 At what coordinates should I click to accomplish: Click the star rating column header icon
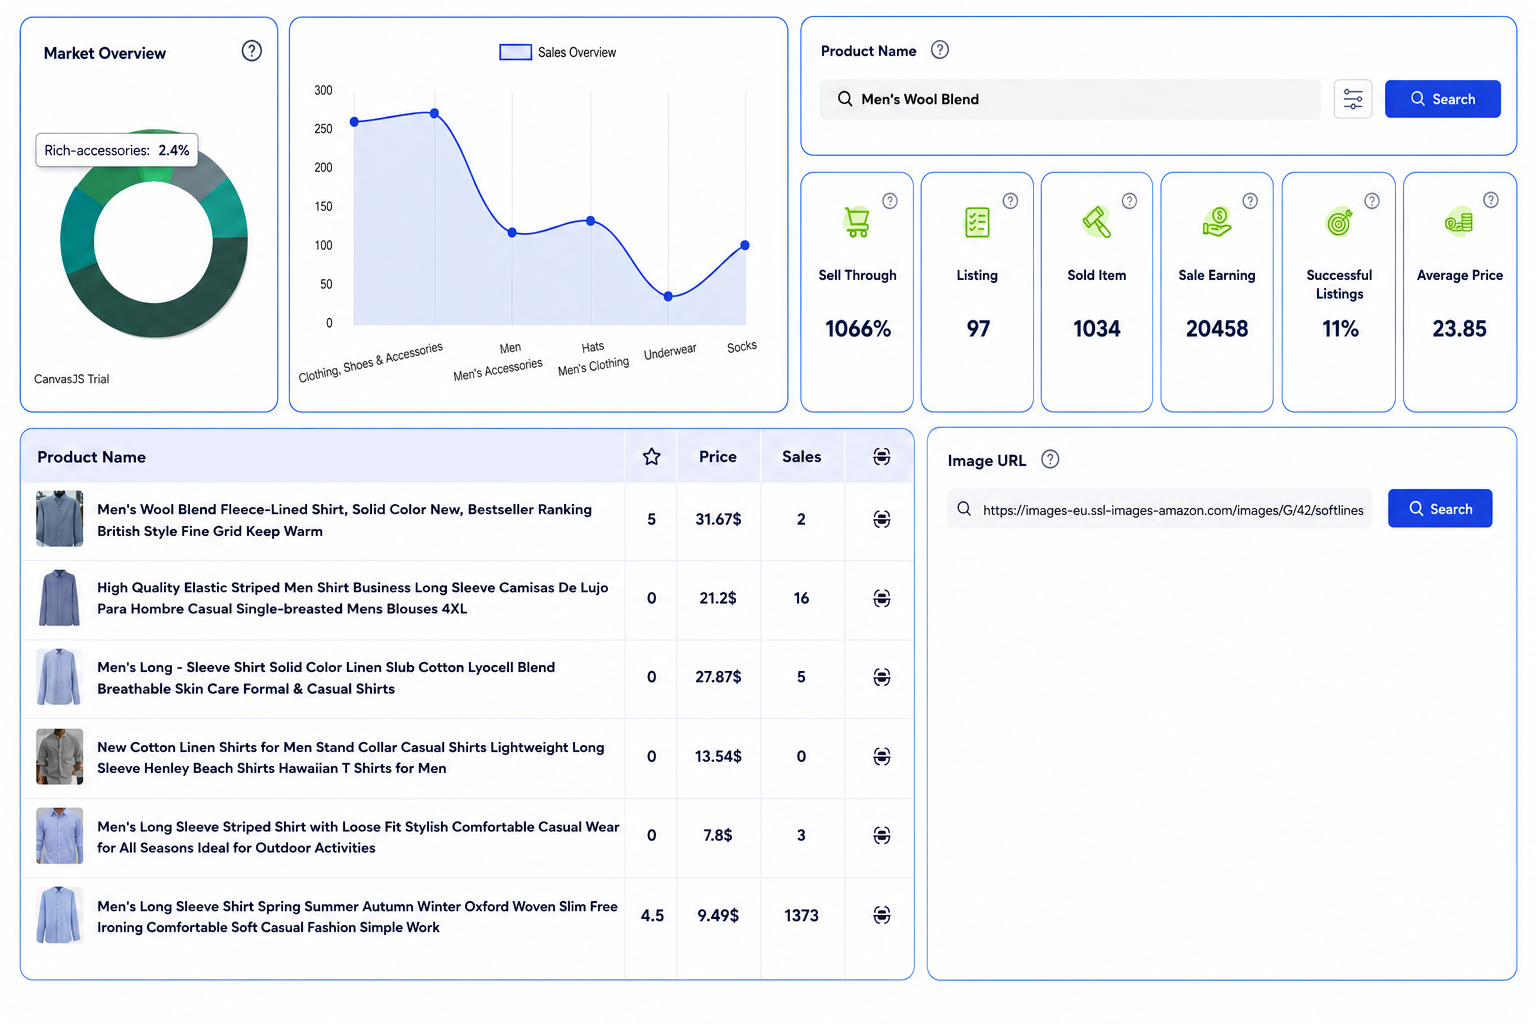652,457
